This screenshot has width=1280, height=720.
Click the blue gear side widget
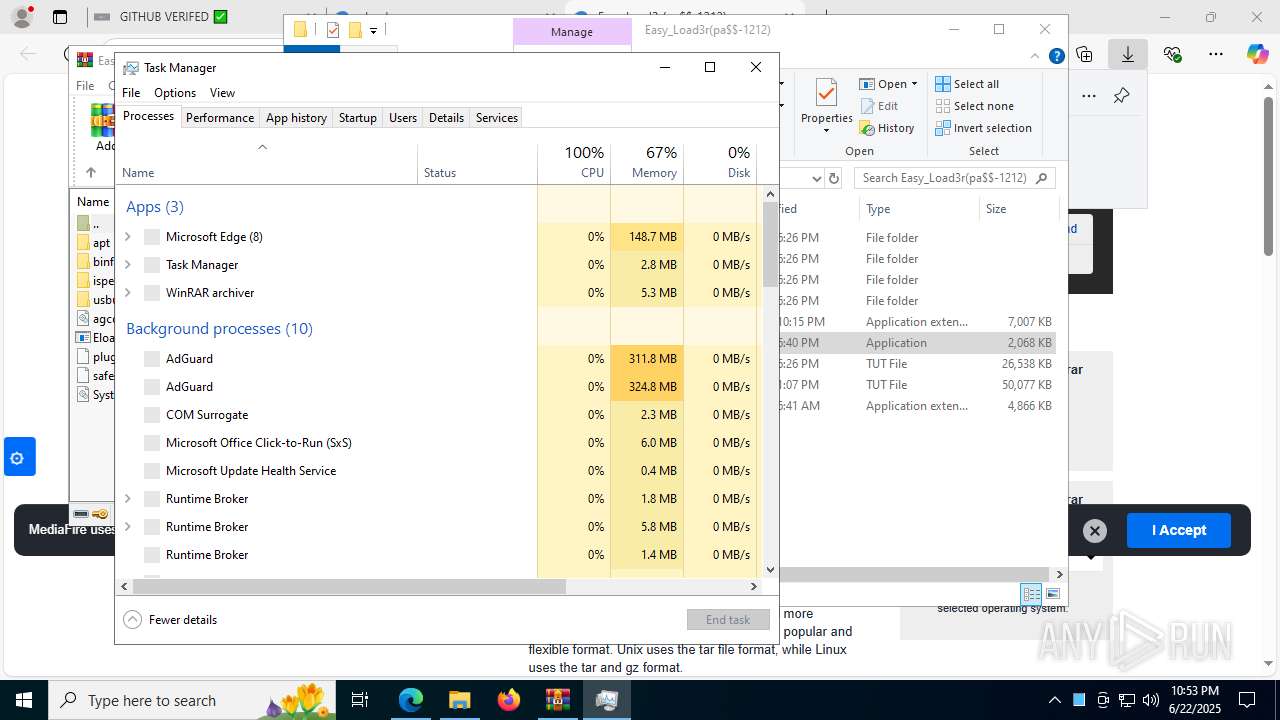(17, 459)
